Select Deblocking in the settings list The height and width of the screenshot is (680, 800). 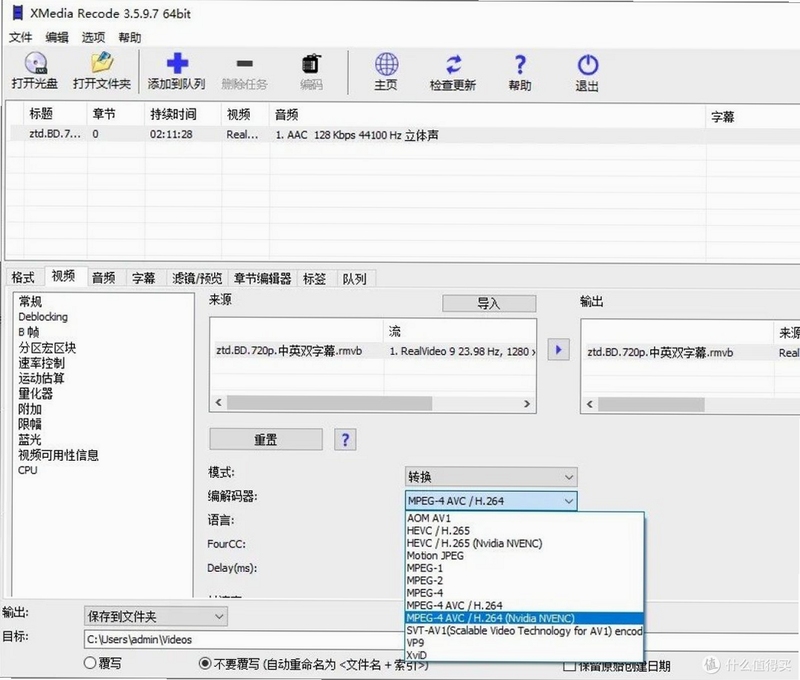click(x=43, y=317)
